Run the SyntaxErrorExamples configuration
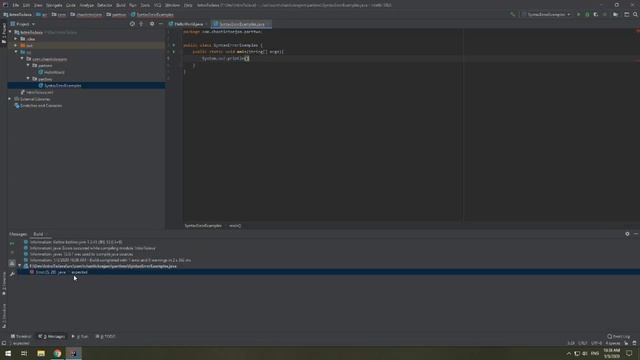Viewport: 640px width, 360px height. pos(578,14)
